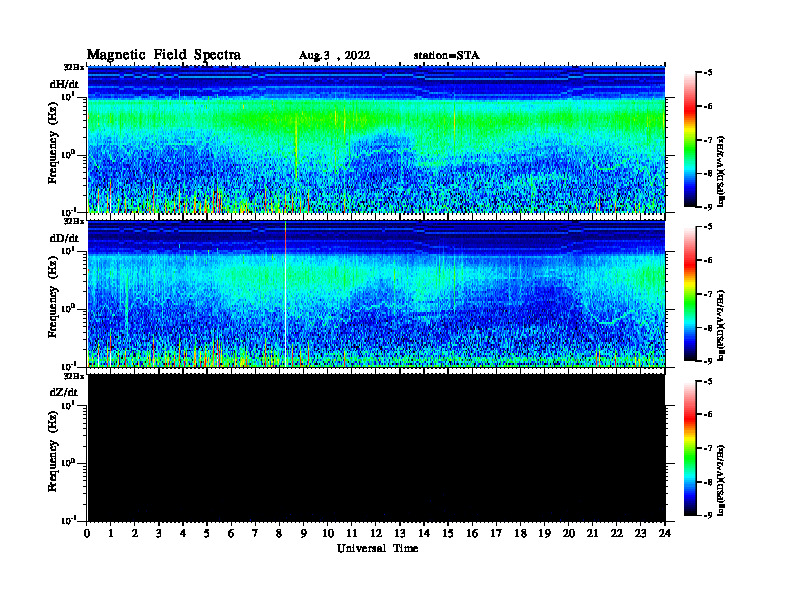Viewport: 792px width, 612px height.
Task: Click hour tick label "21" on time axis
Action: [x=592, y=533]
